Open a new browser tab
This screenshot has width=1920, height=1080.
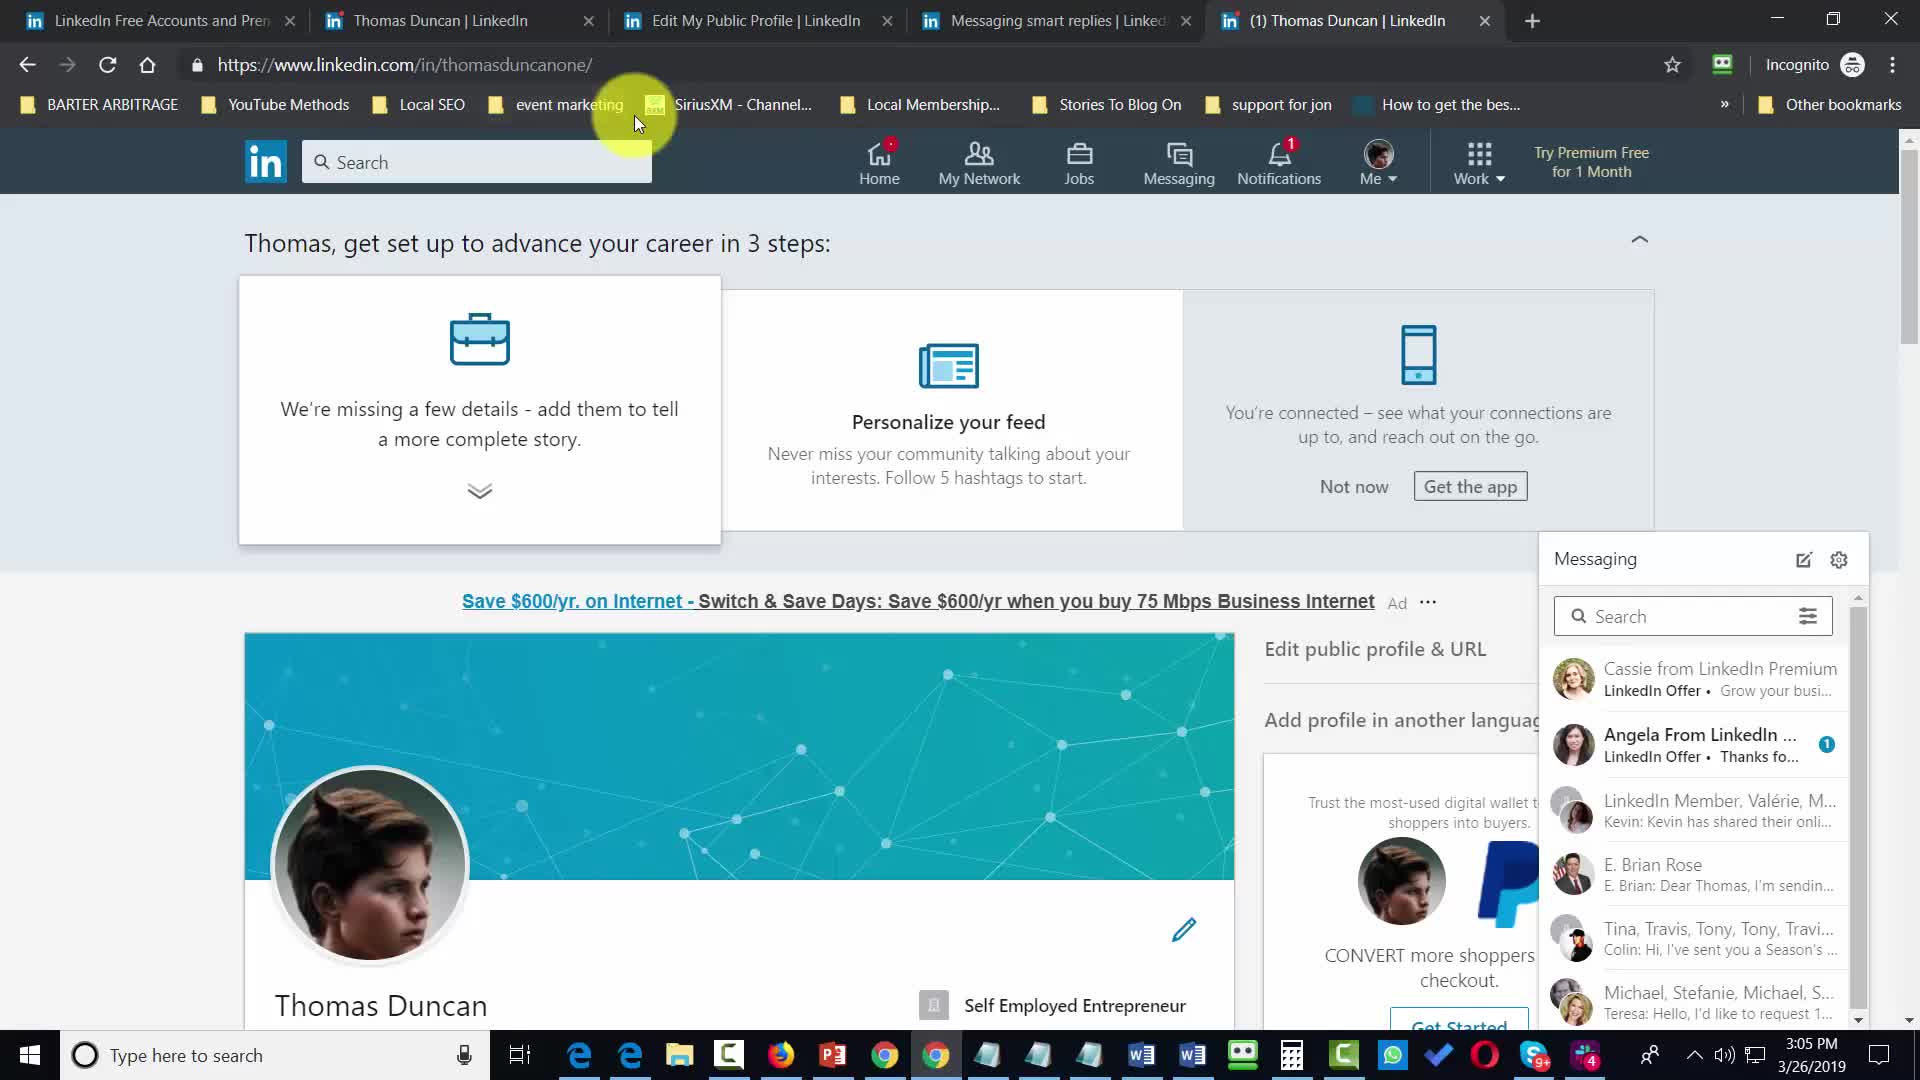1532,21
